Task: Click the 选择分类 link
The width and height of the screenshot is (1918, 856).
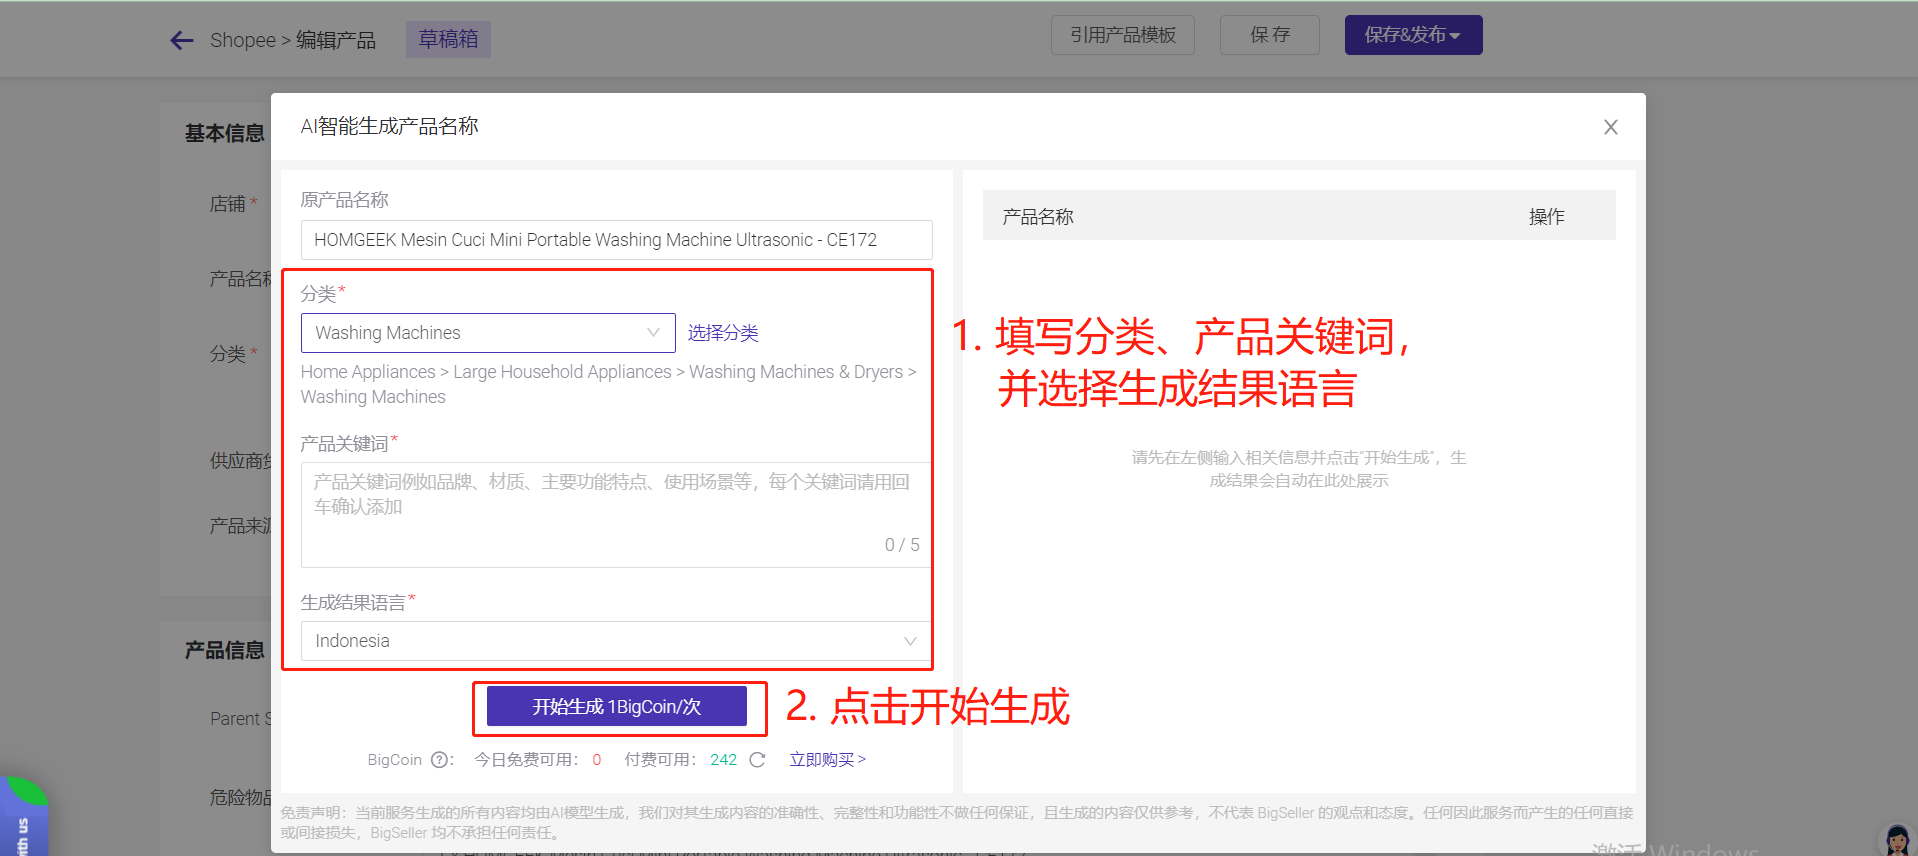Action: (x=722, y=333)
